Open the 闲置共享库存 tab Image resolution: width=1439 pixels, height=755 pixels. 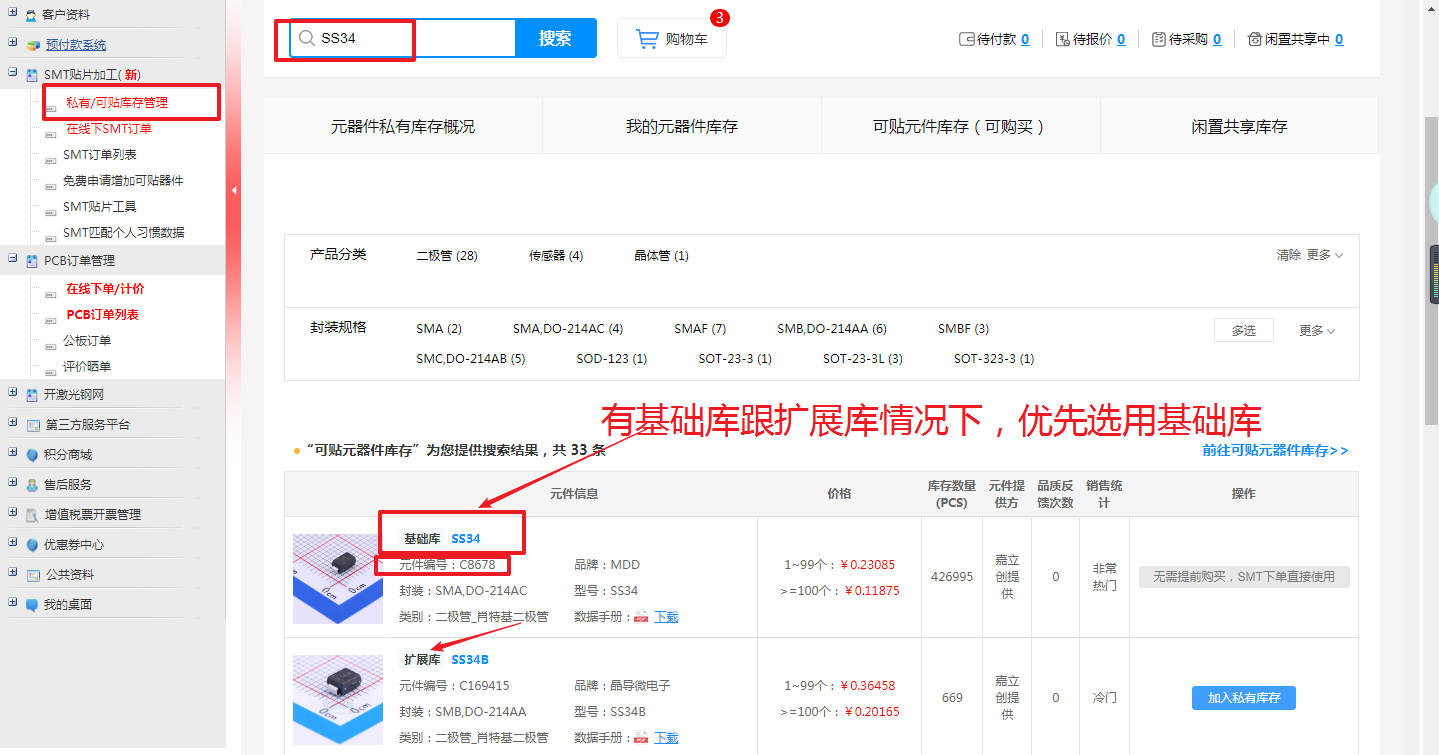1239,127
